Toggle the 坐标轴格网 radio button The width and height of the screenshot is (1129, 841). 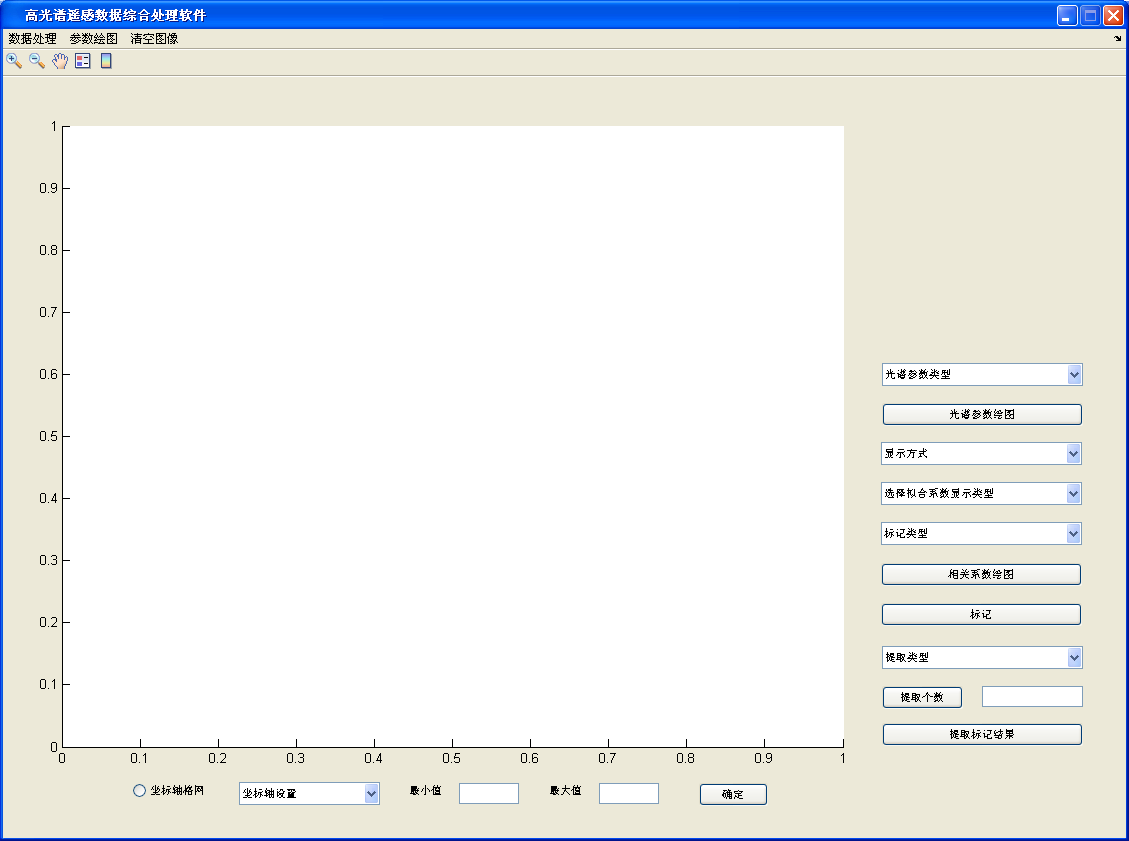pyautogui.click(x=140, y=791)
